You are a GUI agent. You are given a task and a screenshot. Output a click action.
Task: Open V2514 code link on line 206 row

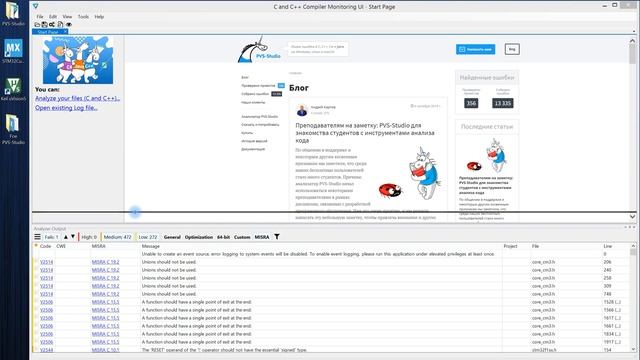[x=46, y=262]
